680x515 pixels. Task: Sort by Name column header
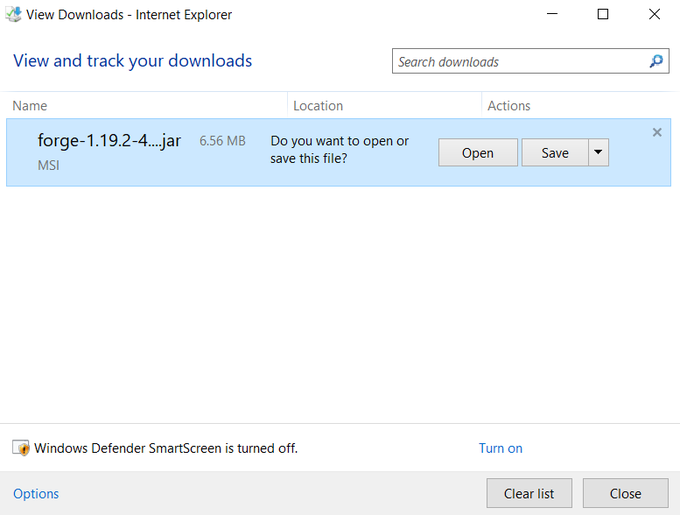[29, 105]
